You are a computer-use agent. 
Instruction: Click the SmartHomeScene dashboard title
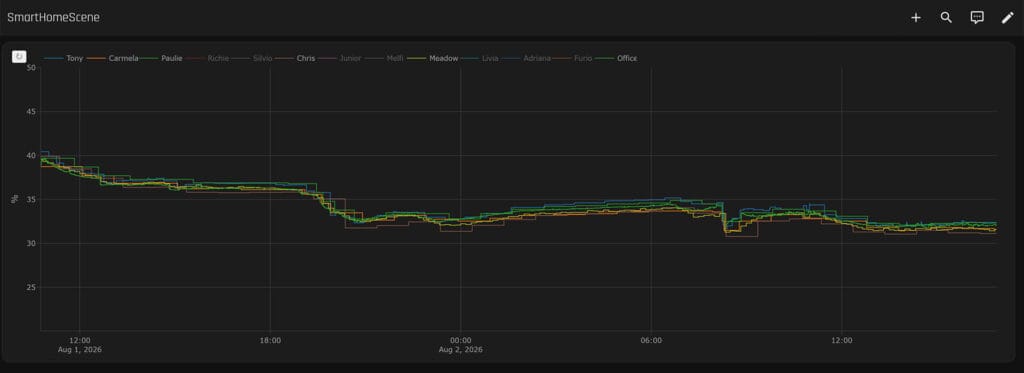[53, 18]
